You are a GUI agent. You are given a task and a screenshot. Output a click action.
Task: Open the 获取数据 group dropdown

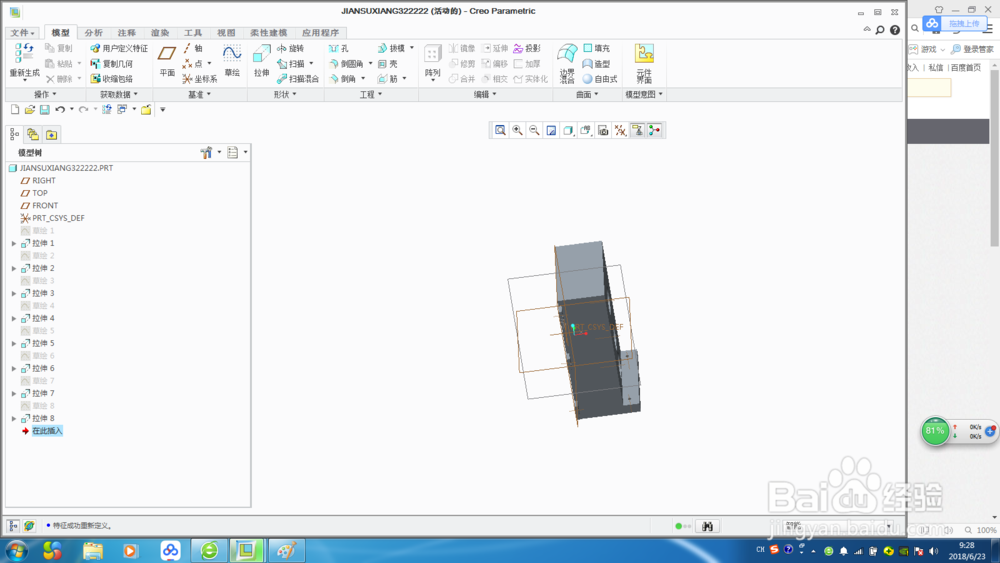119,94
